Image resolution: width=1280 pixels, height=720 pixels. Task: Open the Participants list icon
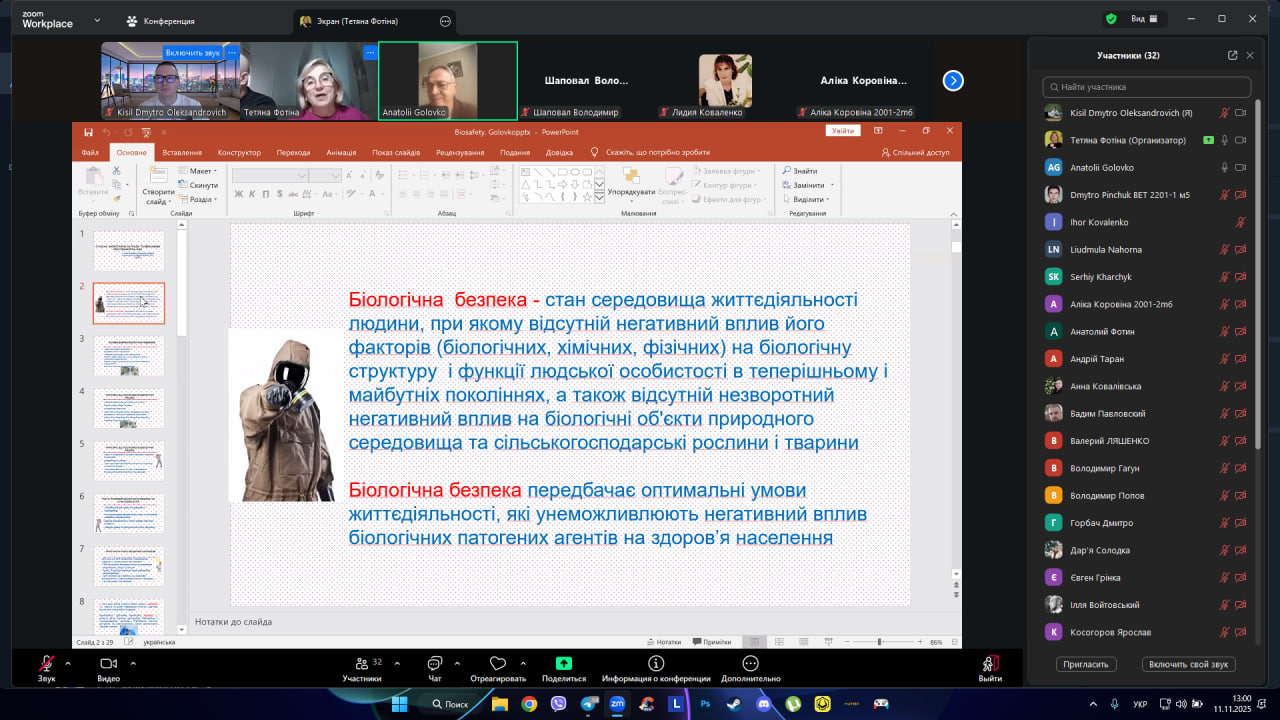(x=361, y=664)
